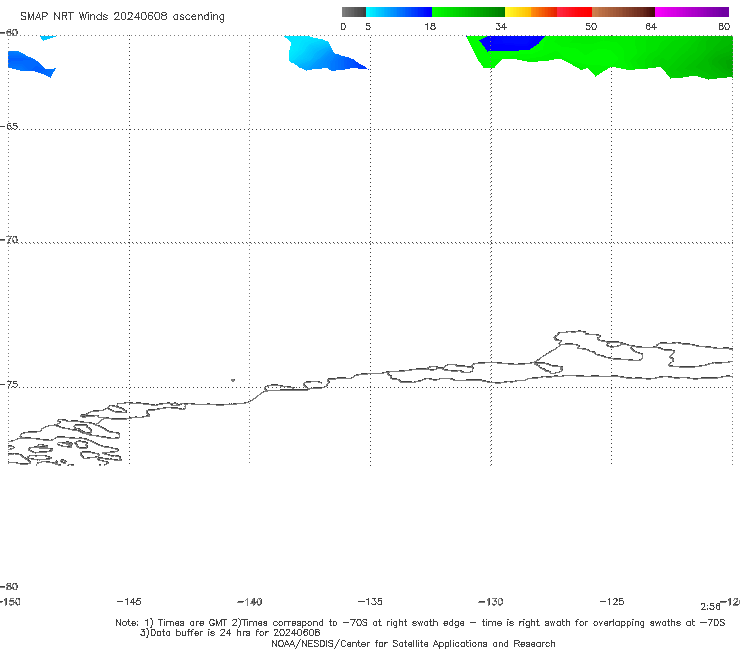Click the color bar scale label 18
The height and width of the screenshot is (650, 740).
click(430, 26)
